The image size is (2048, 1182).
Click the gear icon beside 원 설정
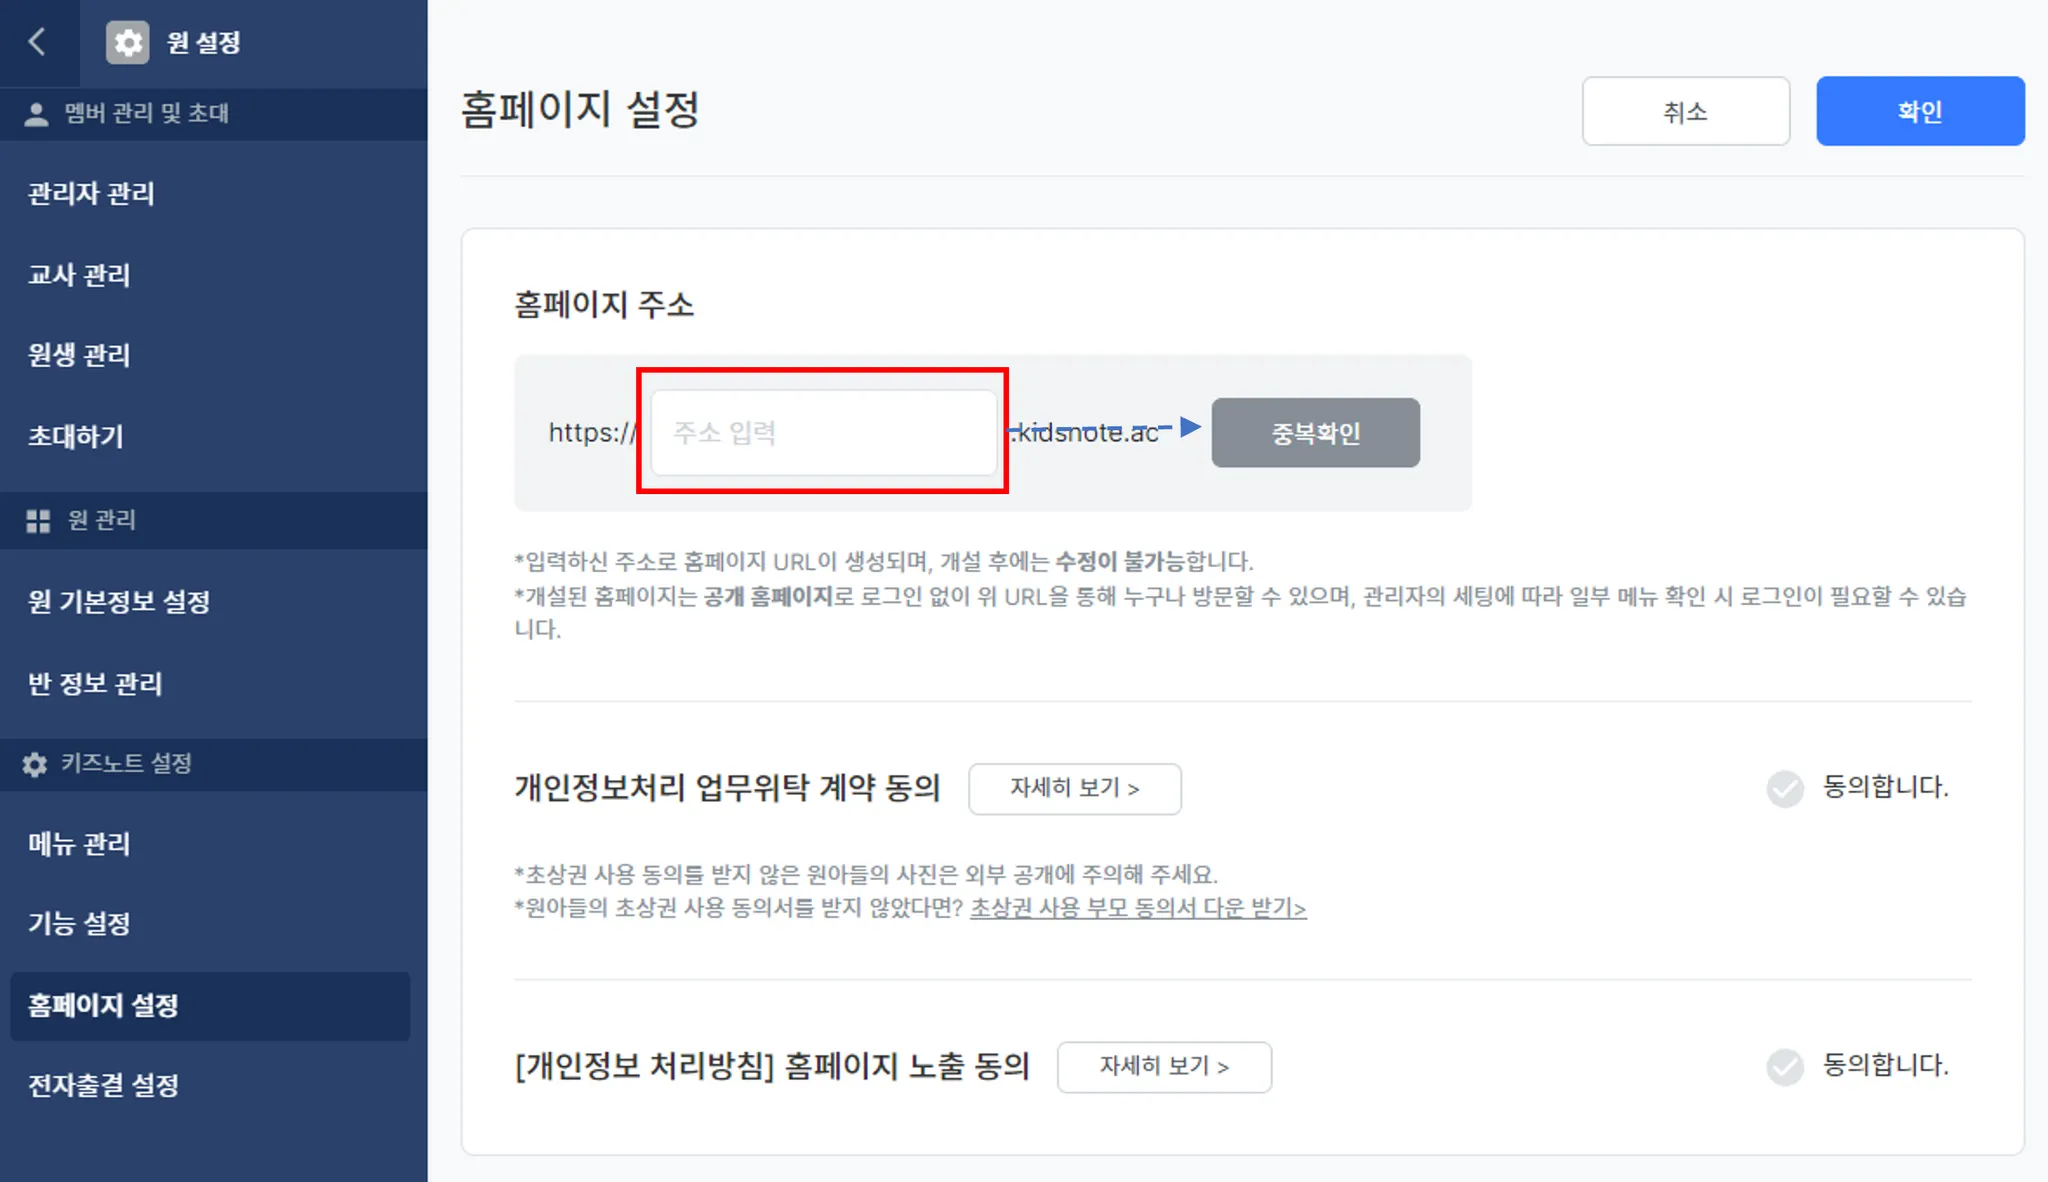click(127, 43)
